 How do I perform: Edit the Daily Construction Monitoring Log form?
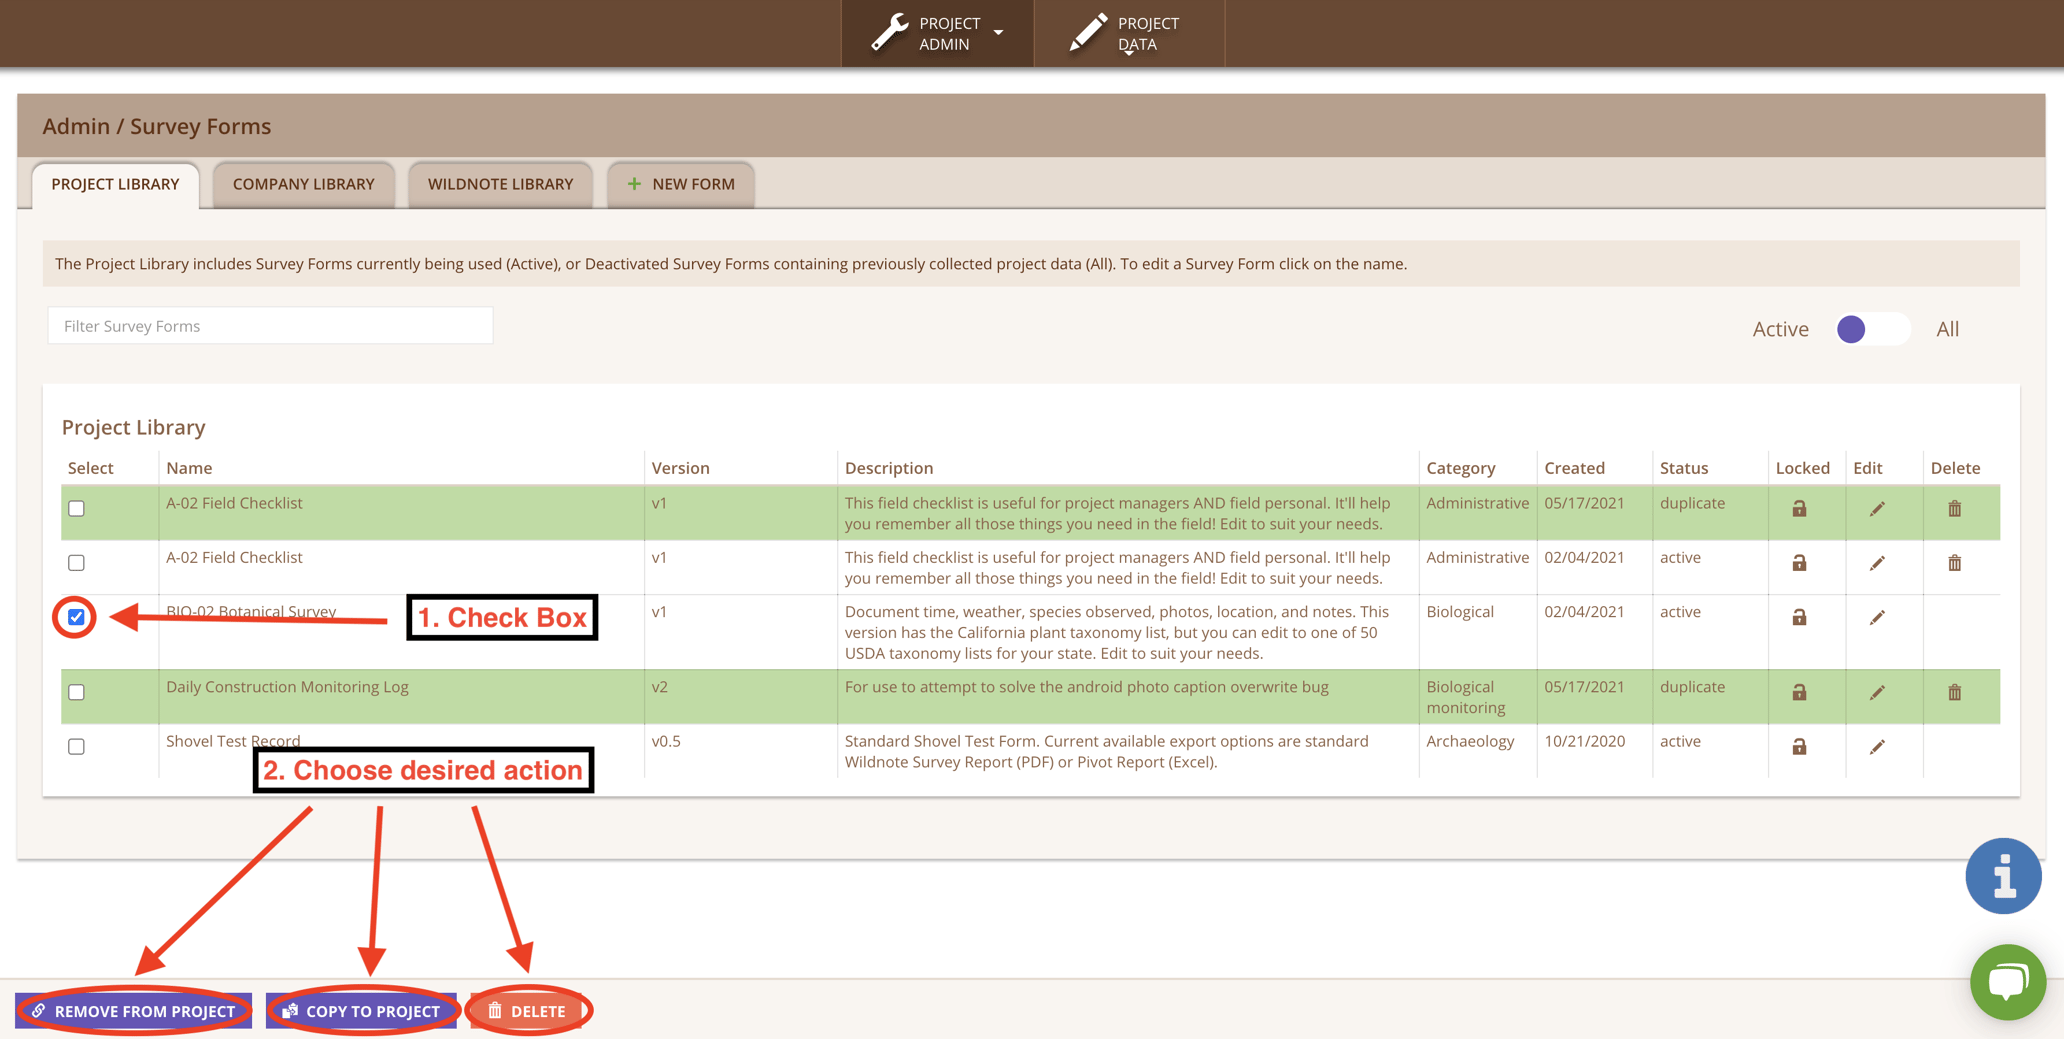pyautogui.click(x=1877, y=692)
